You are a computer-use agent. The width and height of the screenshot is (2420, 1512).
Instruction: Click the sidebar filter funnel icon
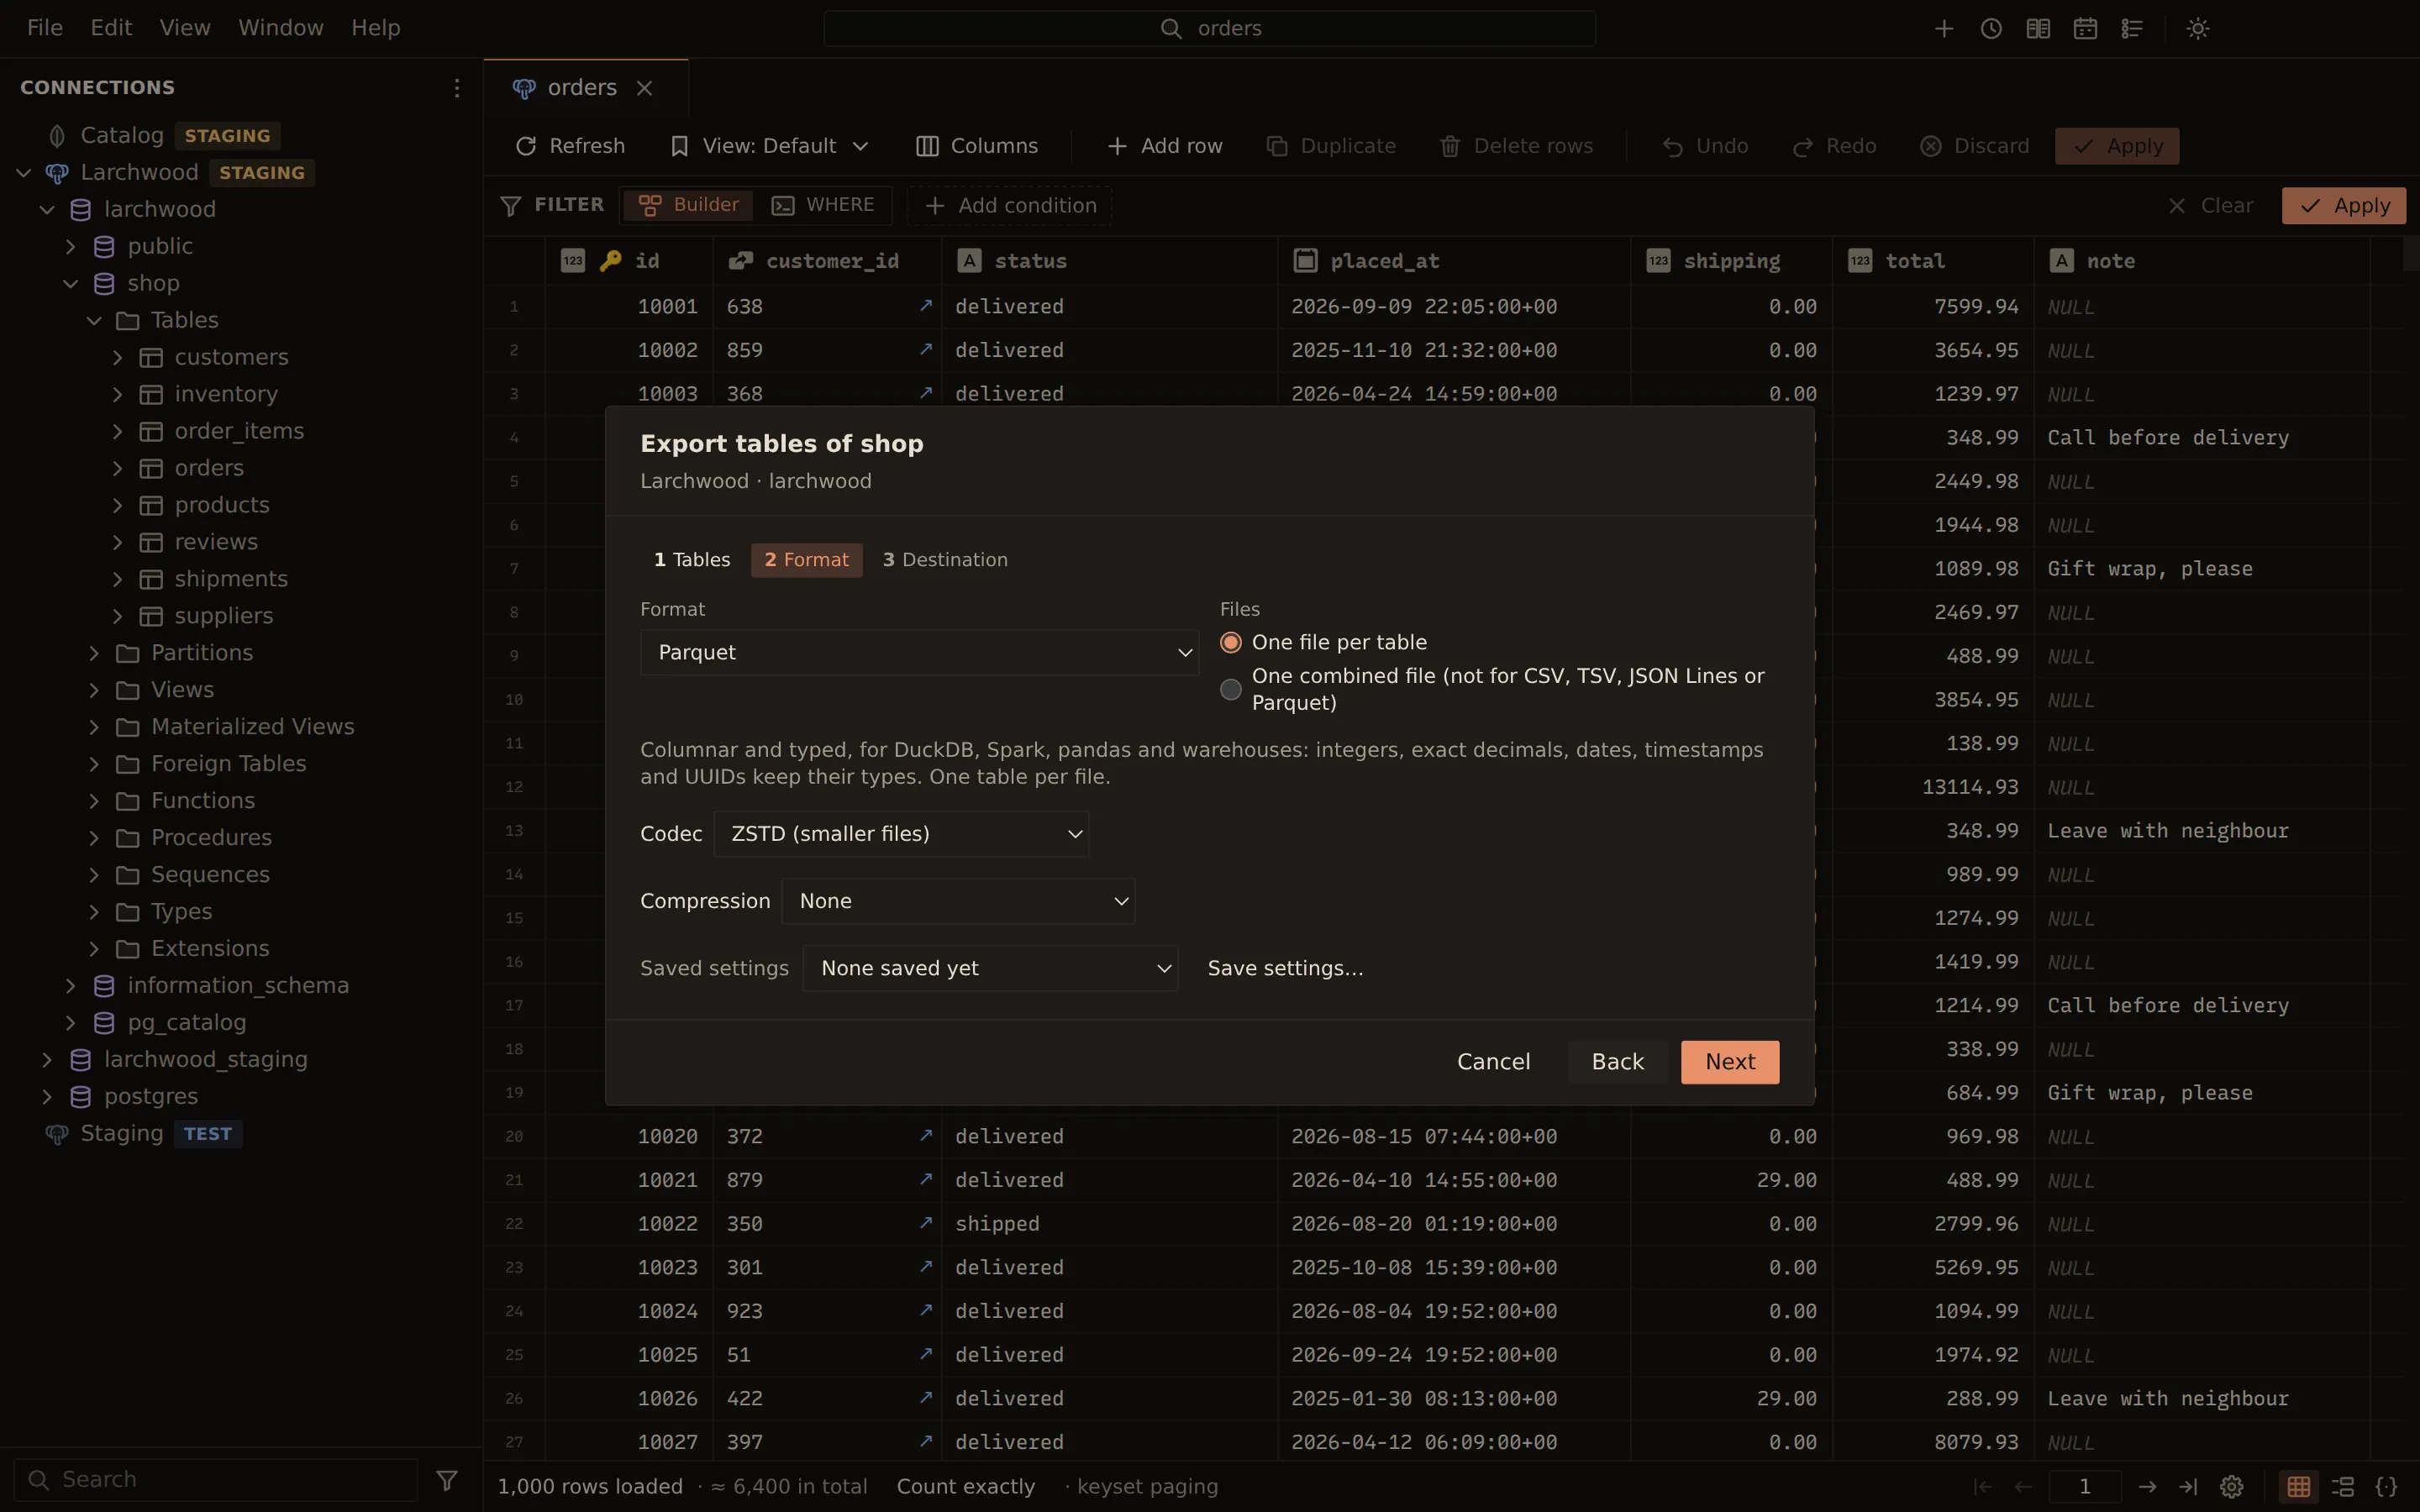tap(447, 1479)
